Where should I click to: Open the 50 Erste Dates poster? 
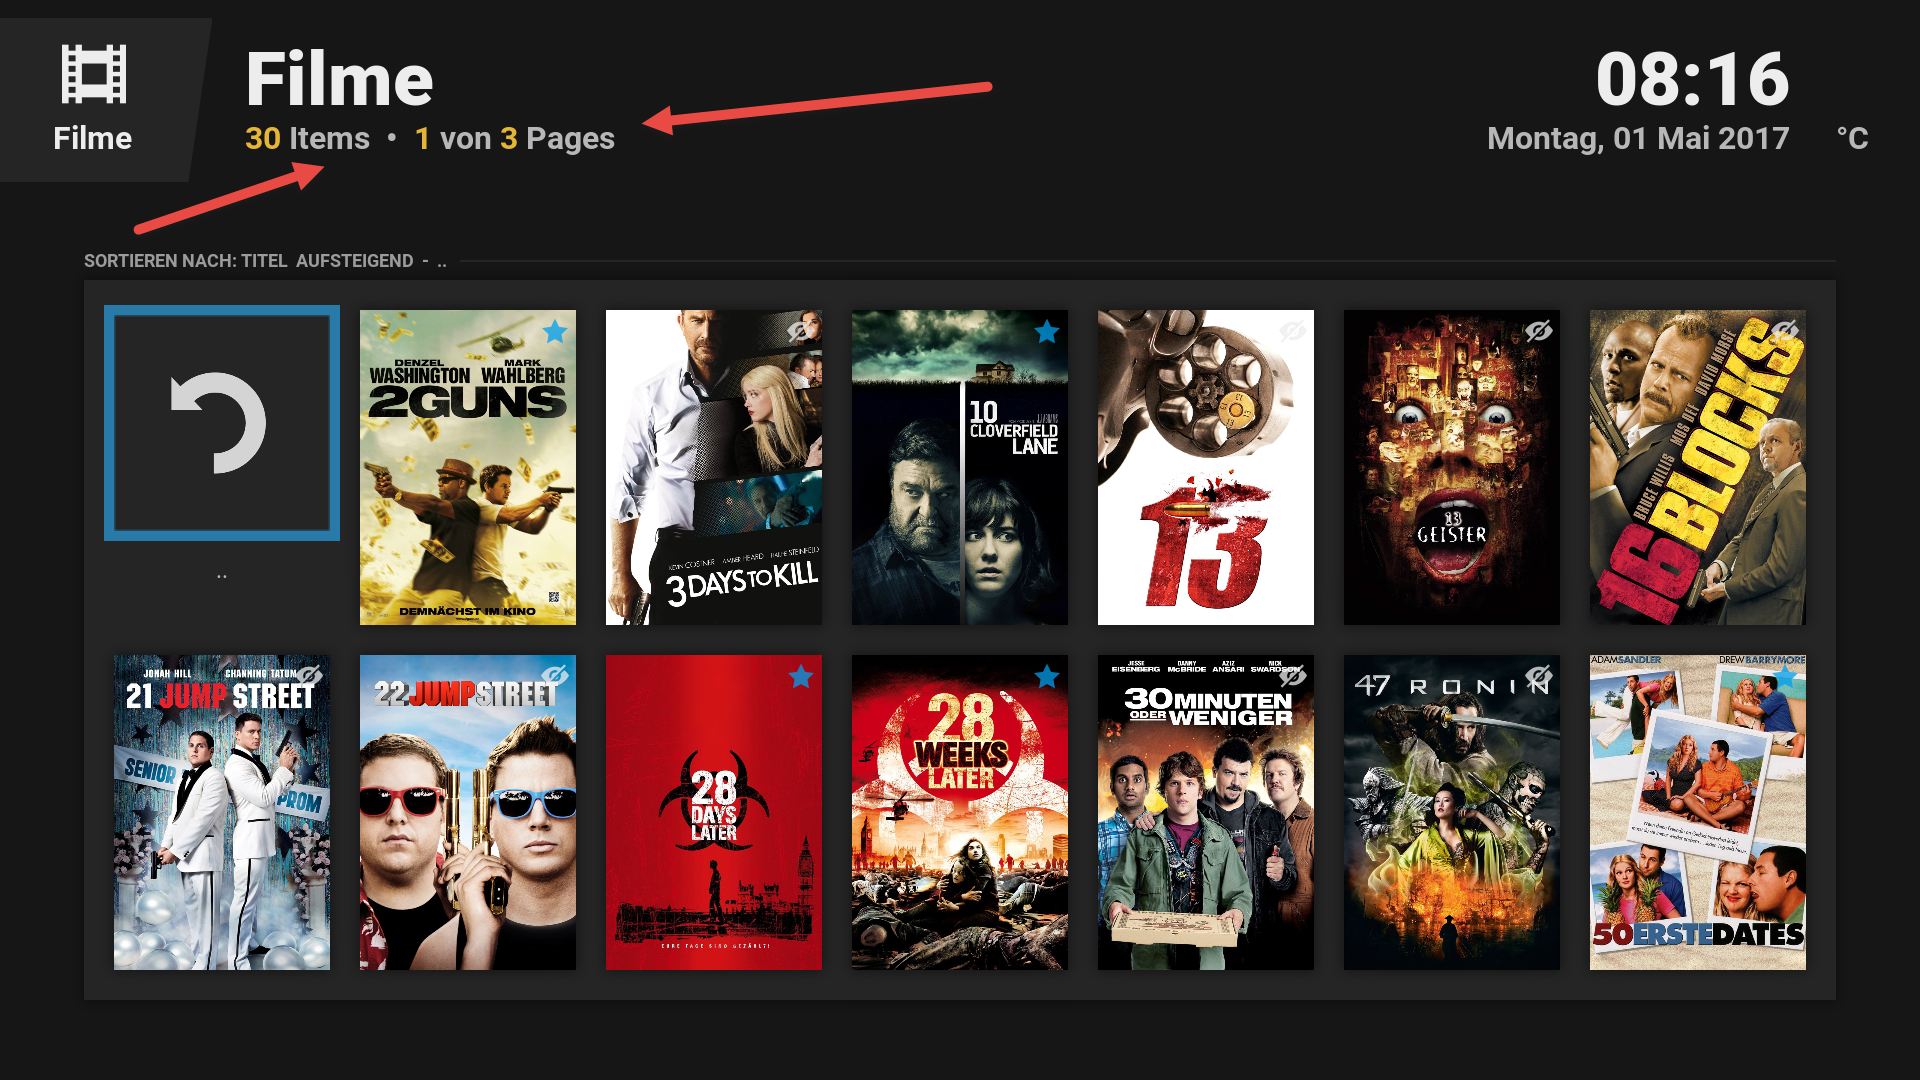1698,812
